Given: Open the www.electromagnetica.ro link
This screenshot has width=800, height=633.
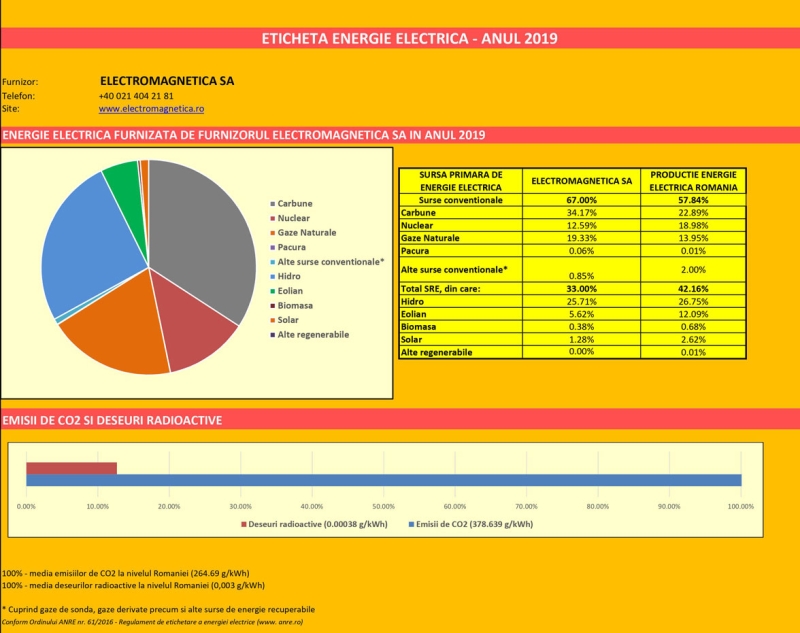Looking at the screenshot, I should coord(151,109).
